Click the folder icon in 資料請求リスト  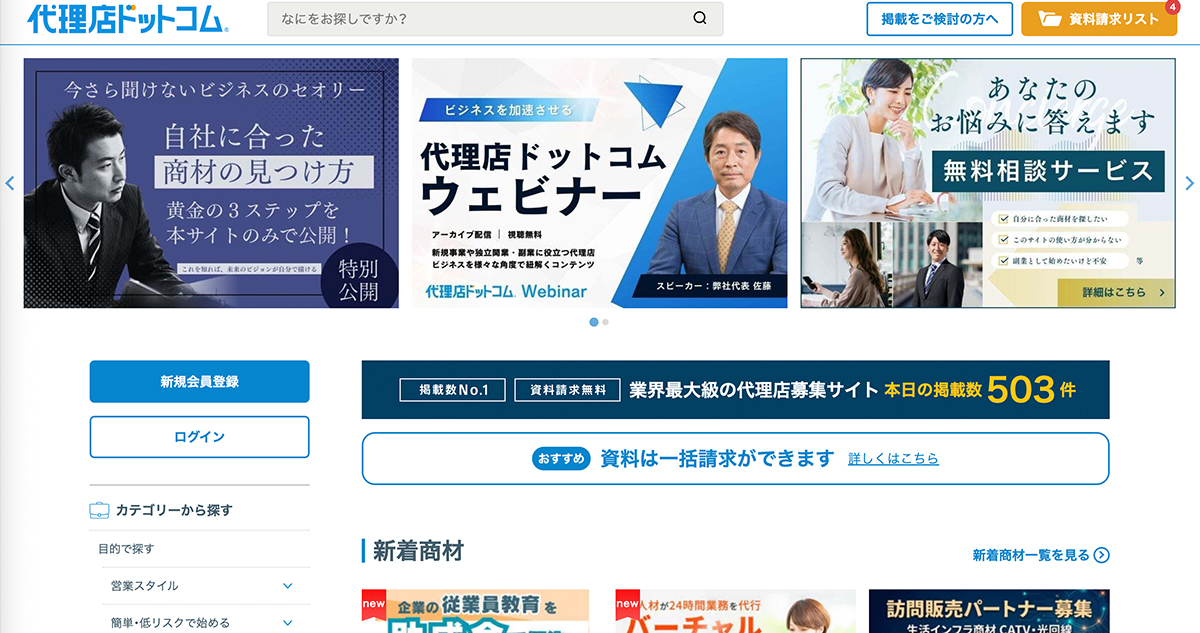(x=1049, y=19)
